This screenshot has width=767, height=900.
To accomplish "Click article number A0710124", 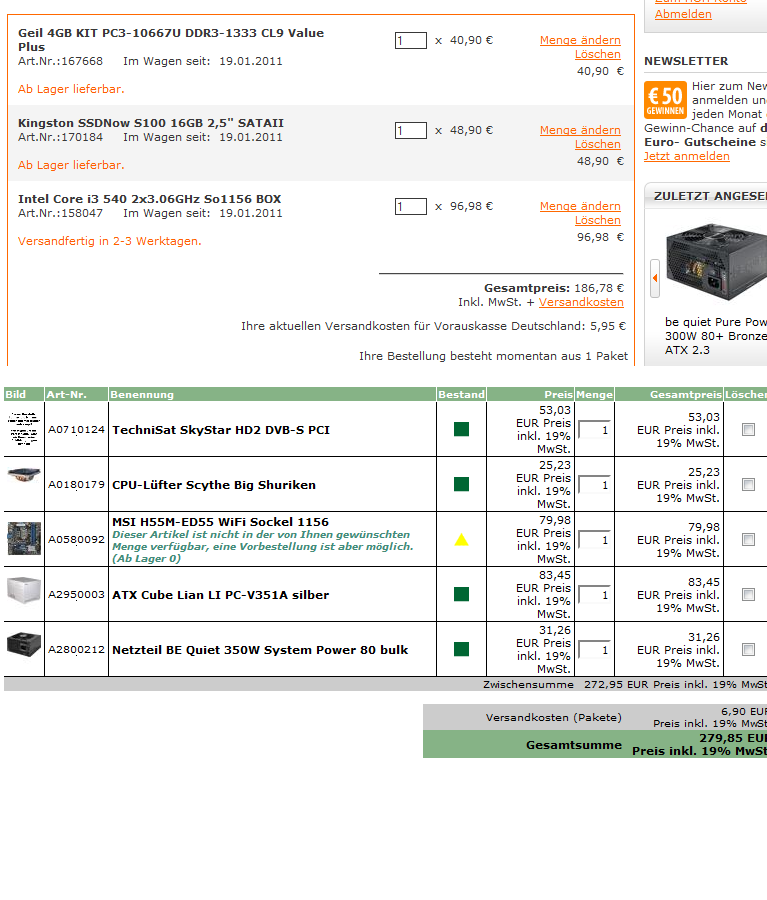I will point(76,429).
